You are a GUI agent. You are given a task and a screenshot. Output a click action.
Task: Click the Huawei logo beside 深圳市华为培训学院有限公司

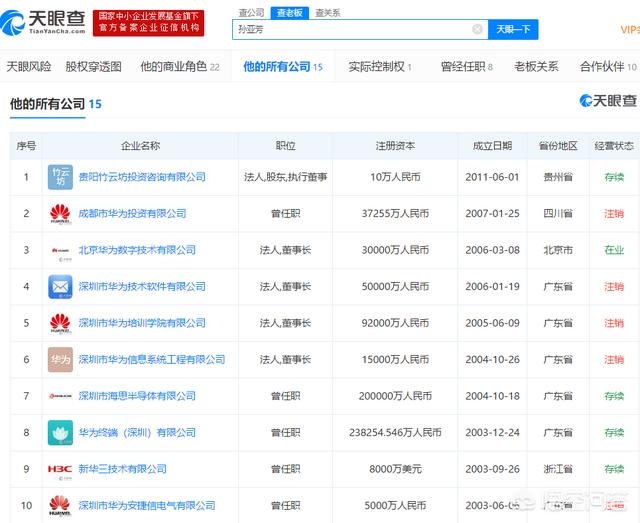60,323
